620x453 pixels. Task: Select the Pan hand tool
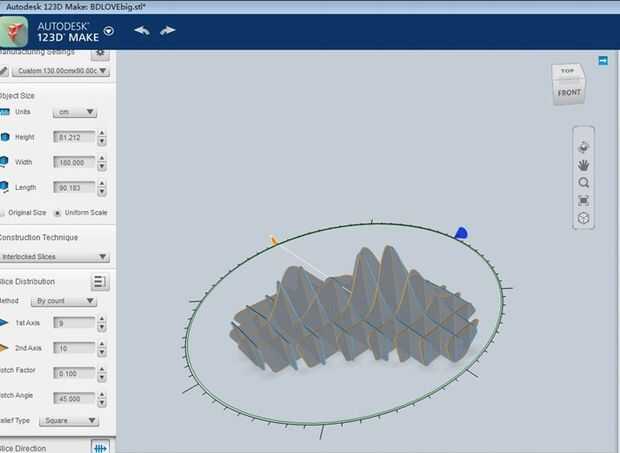[584, 165]
